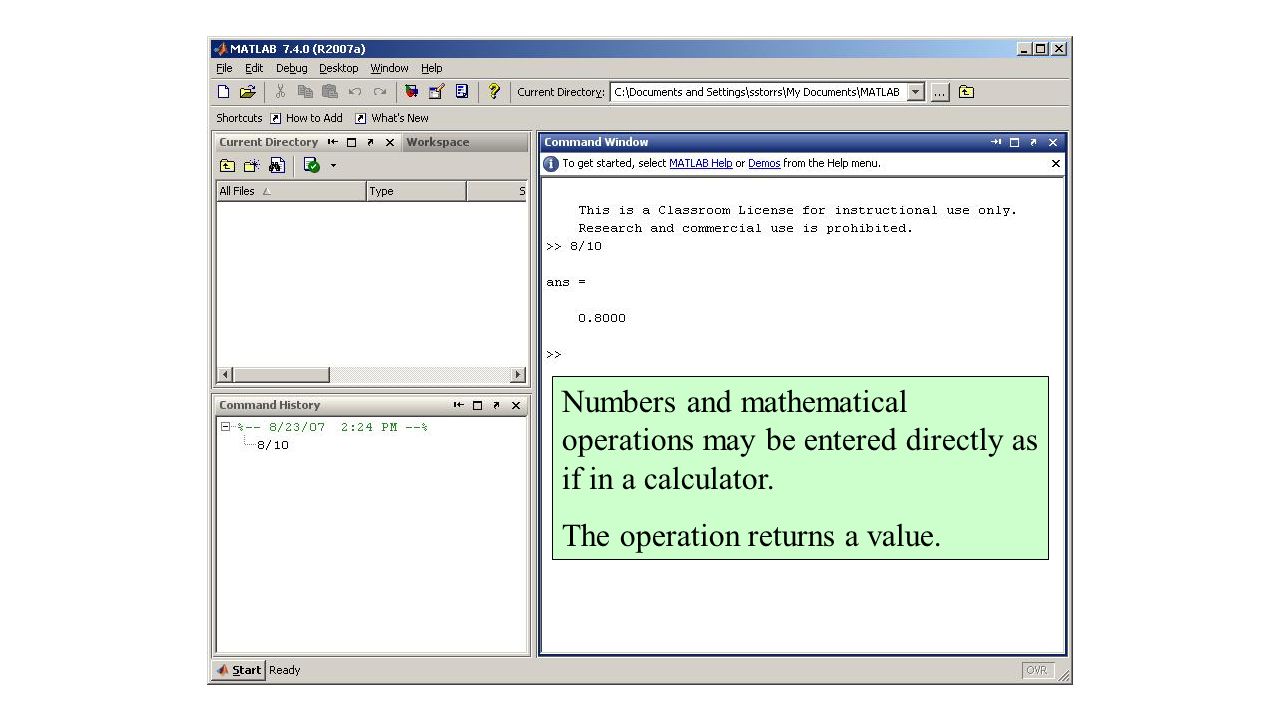Click the 0.8000 result in Command Window

click(x=602, y=318)
